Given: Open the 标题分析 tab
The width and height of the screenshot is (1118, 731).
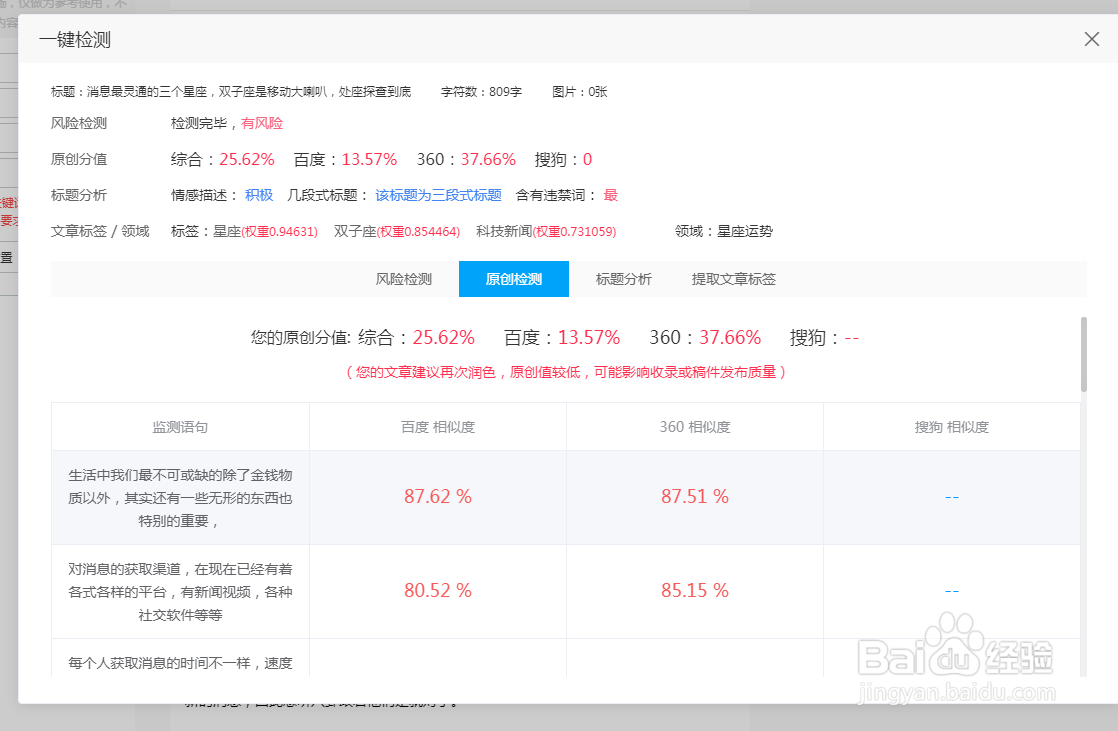Looking at the screenshot, I should (x=623, y=279).
